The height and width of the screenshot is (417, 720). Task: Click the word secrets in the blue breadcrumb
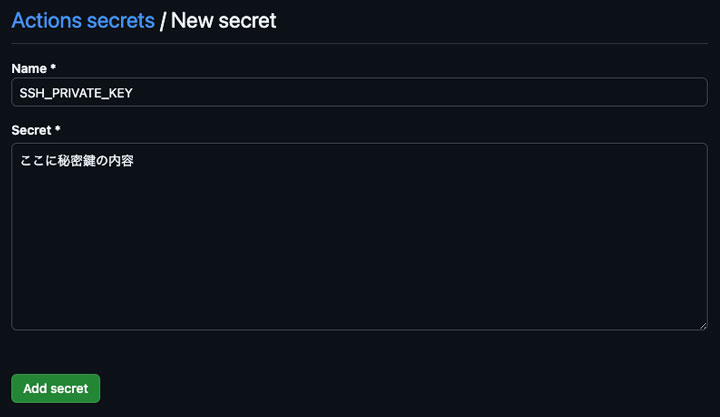point(120,20)
